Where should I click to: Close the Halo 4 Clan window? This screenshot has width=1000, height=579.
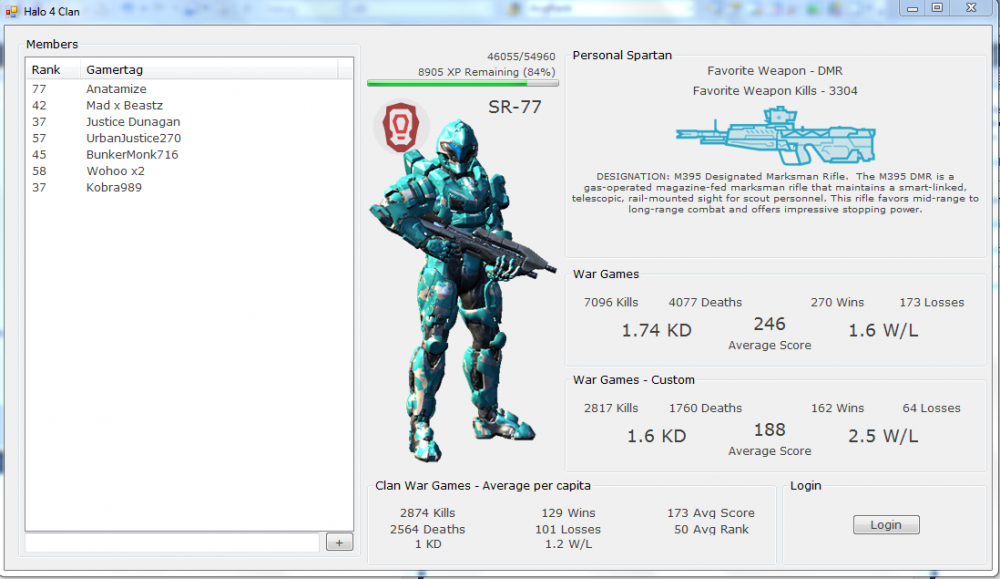(x=968, y=8)
